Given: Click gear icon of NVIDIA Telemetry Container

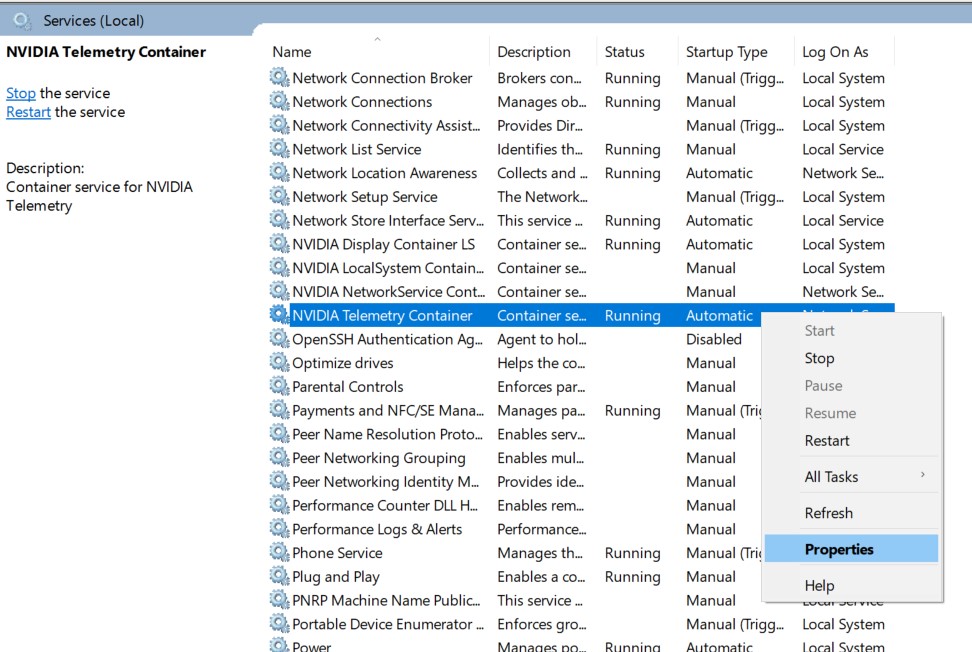Looking at the screenshot, I should tap(279, 315).
